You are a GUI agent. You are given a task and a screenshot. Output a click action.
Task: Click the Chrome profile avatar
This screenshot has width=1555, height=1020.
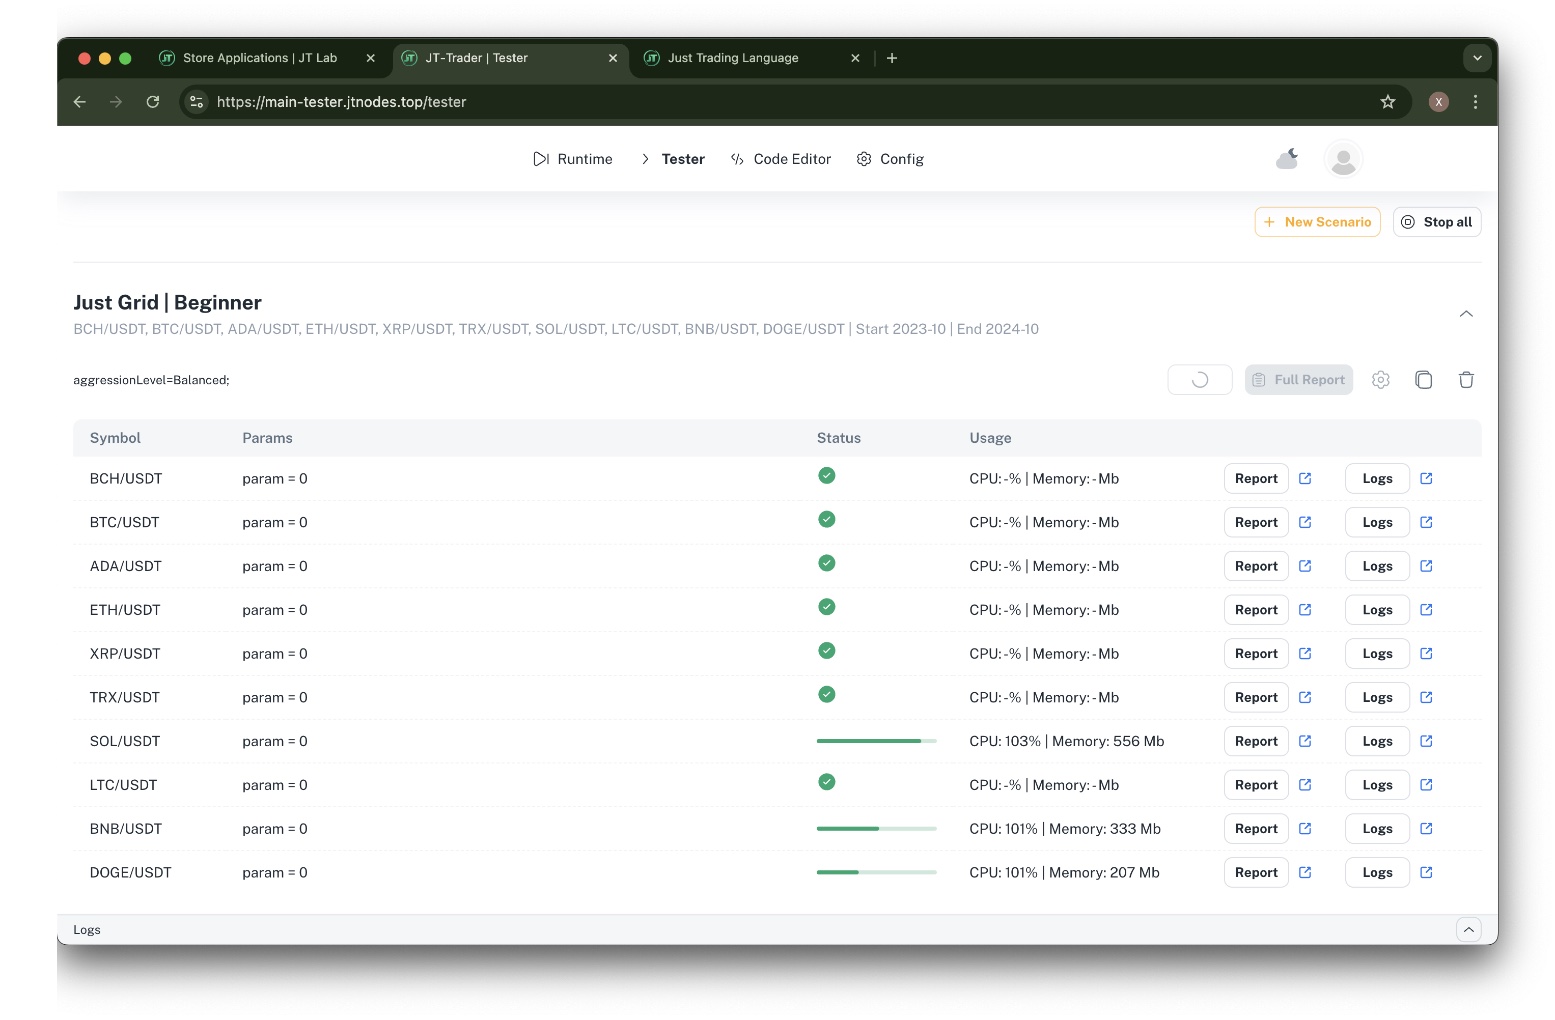click(x=1439, y=102)
